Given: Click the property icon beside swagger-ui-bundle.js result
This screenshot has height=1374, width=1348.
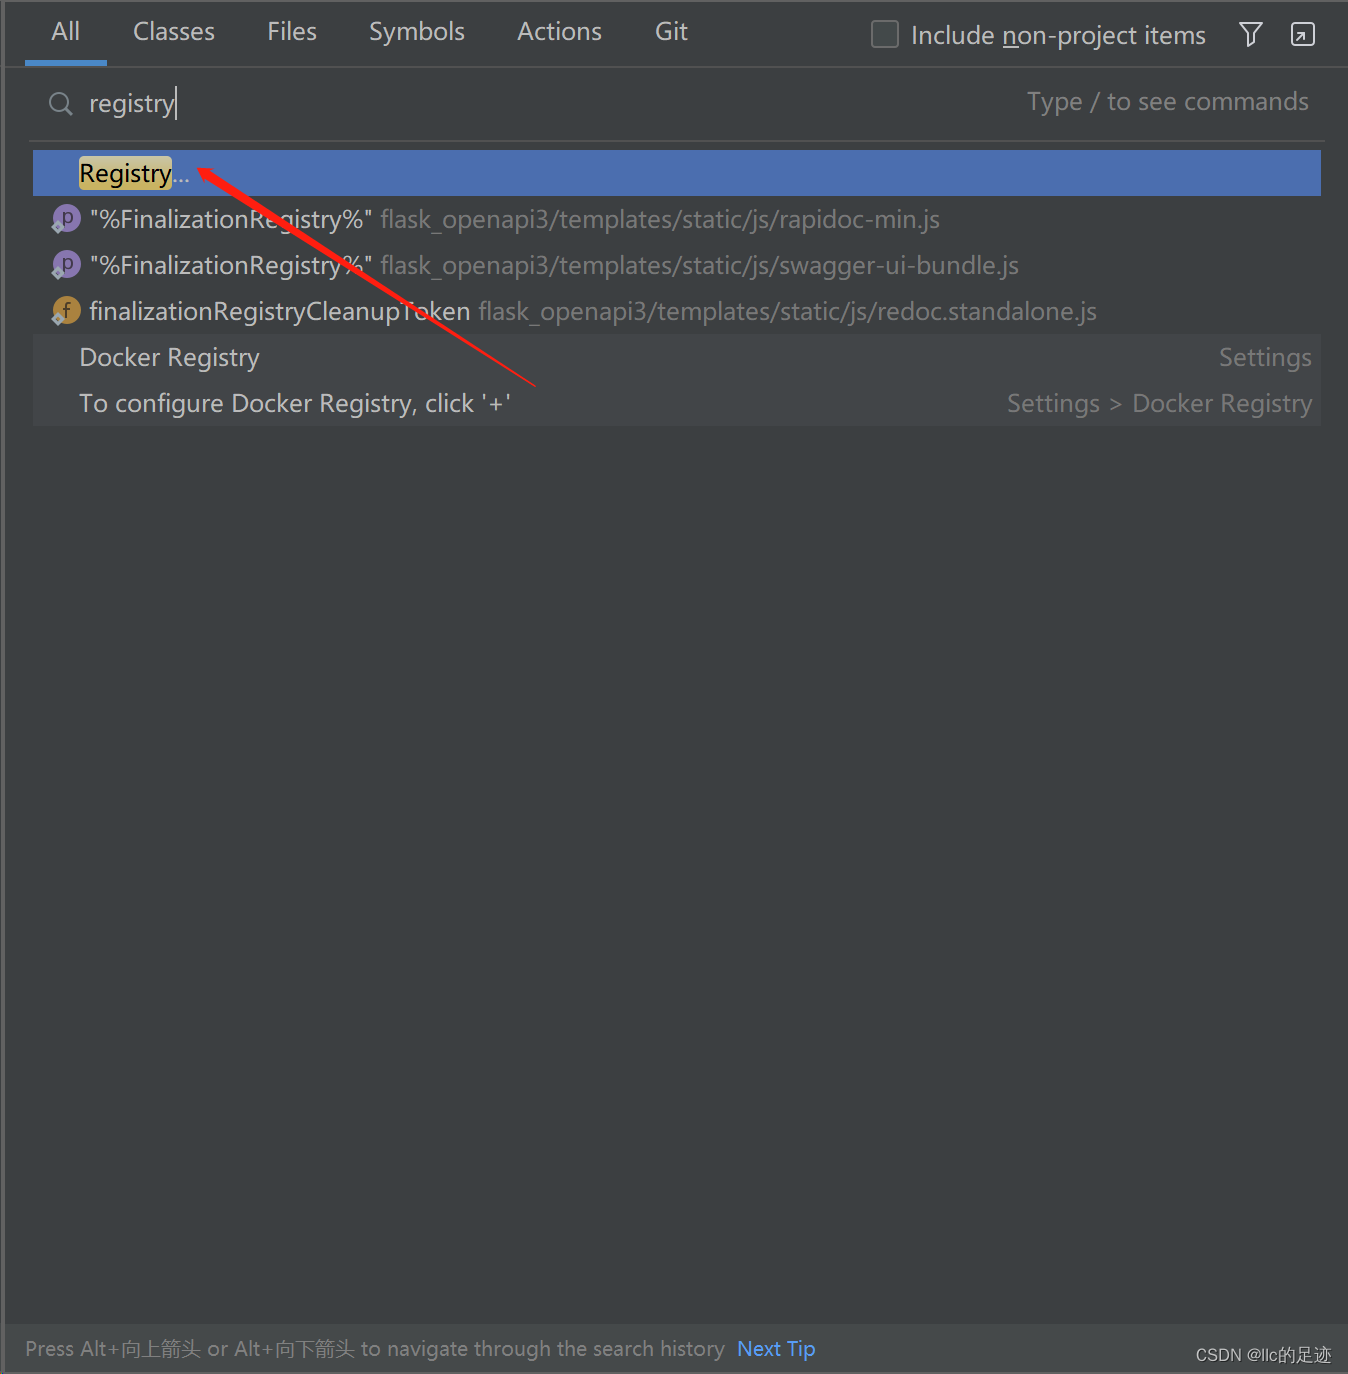Looking at the screenshot, I should (65, 264).
